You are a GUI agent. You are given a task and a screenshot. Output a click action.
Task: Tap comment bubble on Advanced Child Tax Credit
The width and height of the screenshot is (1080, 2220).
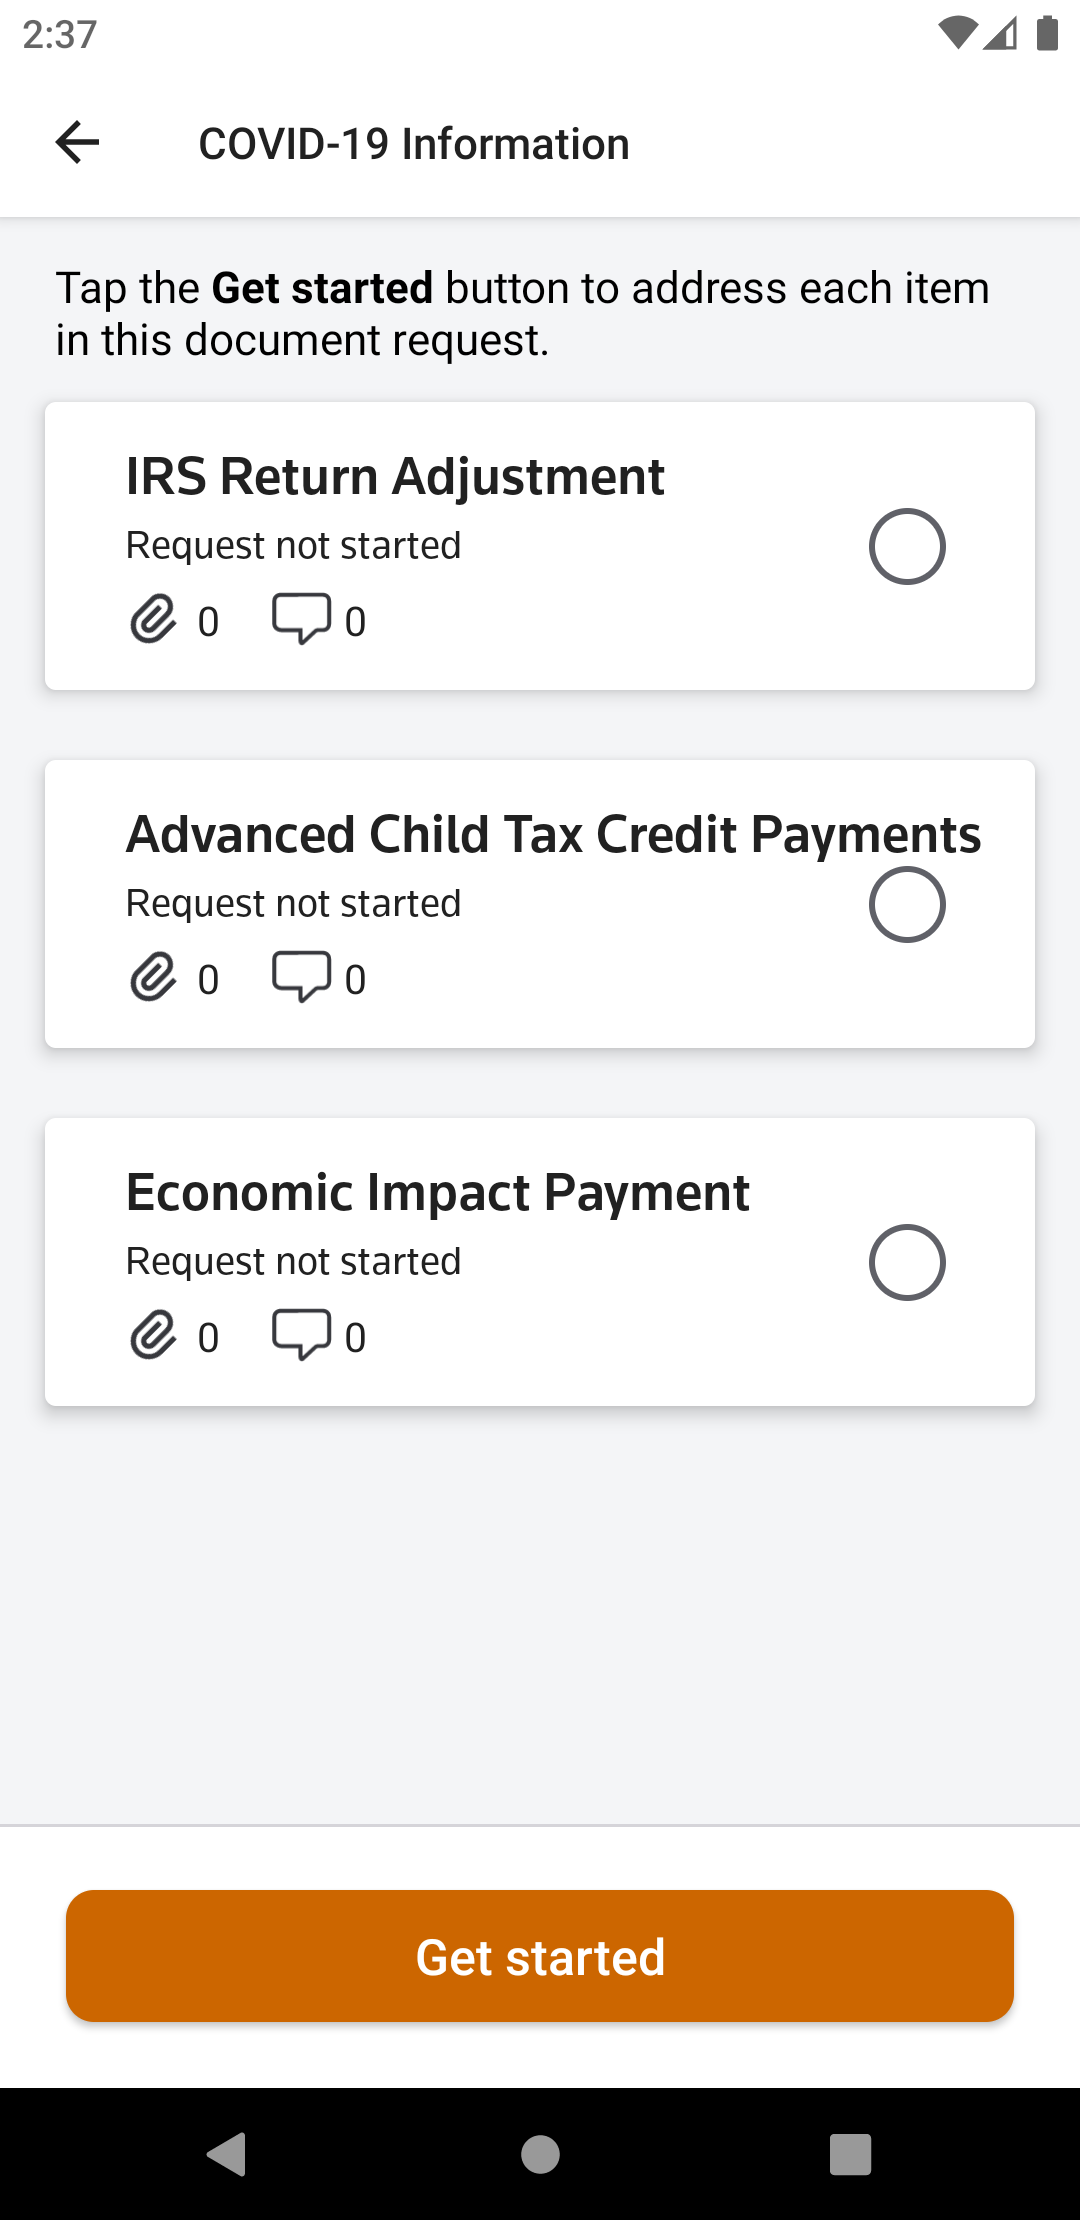coord(301,977)
